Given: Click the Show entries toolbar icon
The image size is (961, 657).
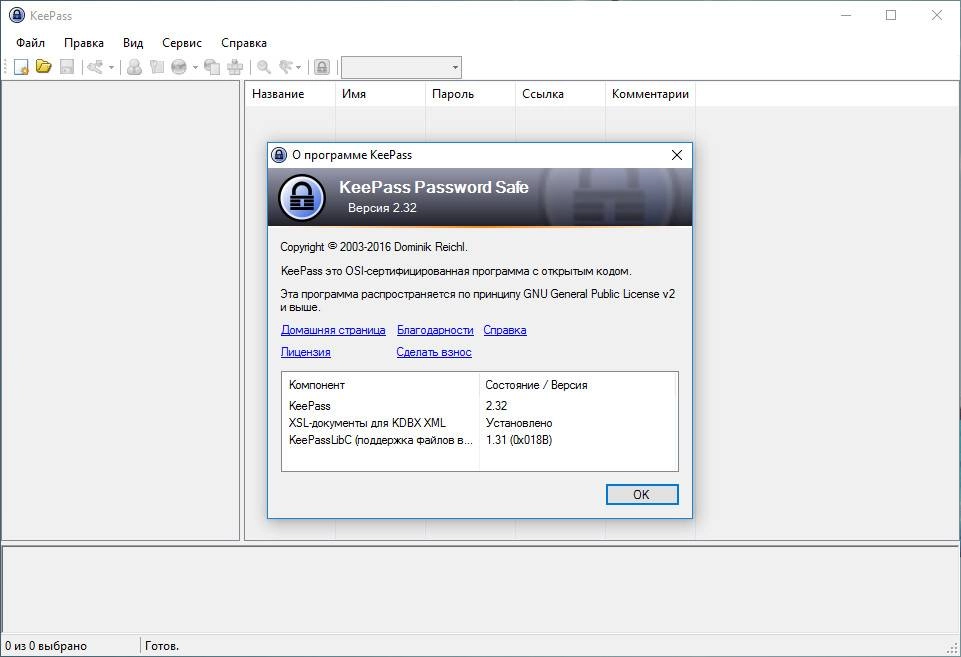Looking at the screenshot, I should click(x=286, y=67).
